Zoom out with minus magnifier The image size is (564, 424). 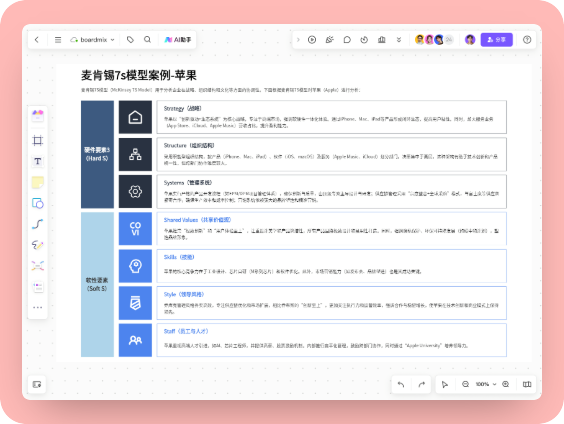coord(465,384)
